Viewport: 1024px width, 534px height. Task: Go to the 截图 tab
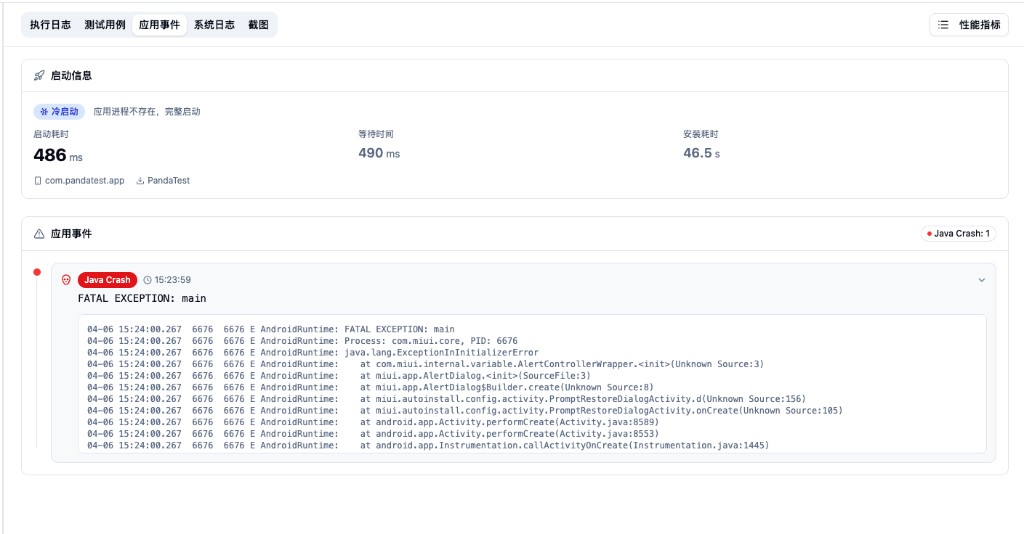(x=258, y=25)
